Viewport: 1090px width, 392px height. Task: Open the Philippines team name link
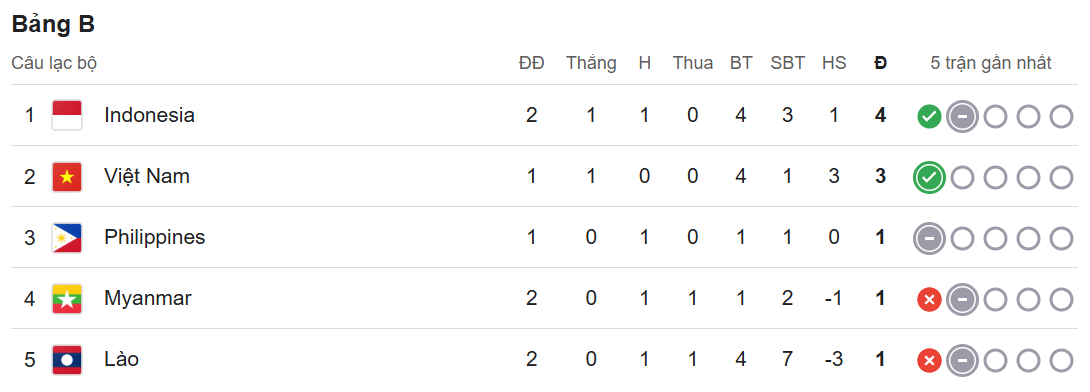click(154, 238)
